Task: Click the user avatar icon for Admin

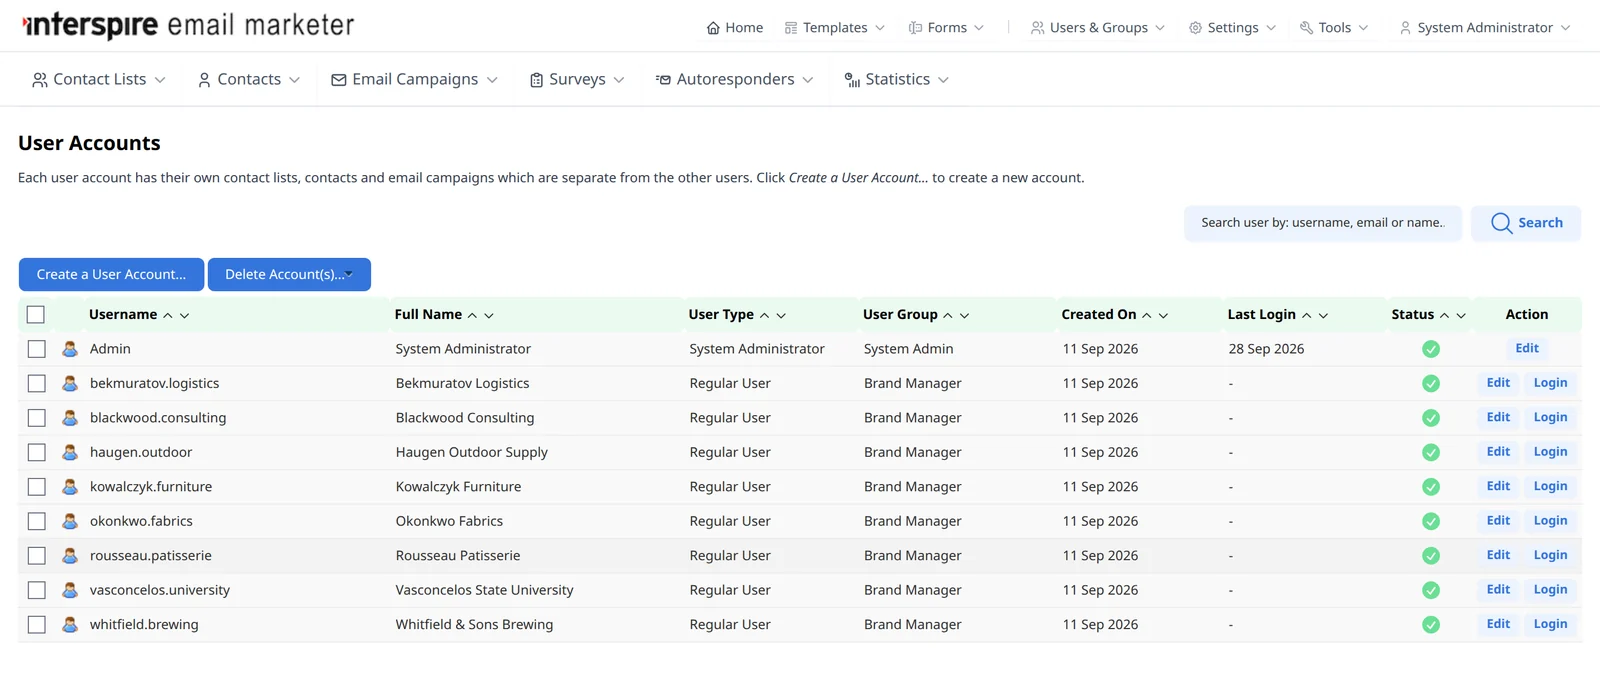Action: (x=70, y=349)
